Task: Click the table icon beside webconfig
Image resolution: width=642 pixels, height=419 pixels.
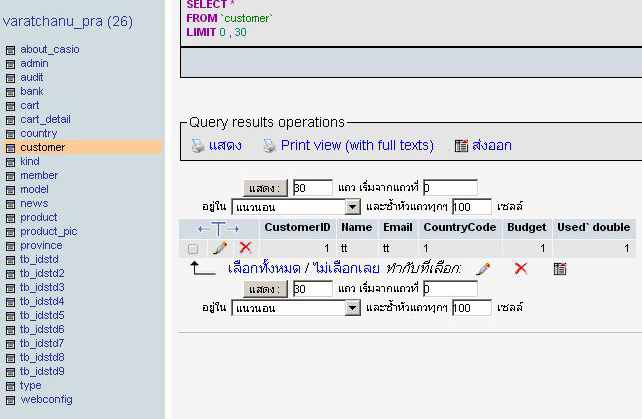Action: 11,400
